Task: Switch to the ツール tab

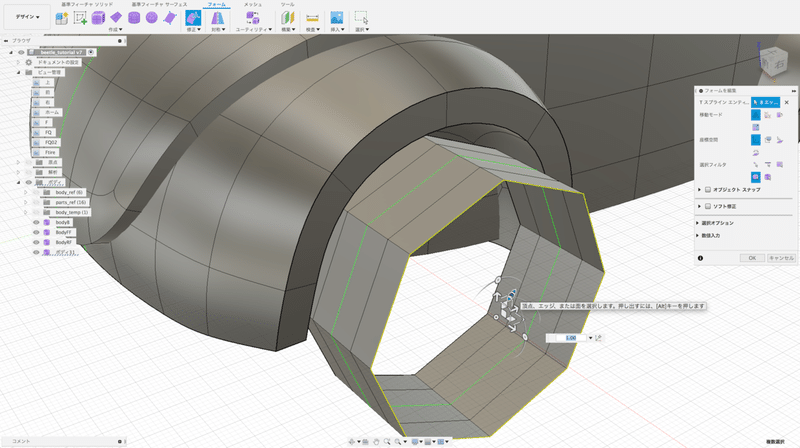Action: tap(287, 4)
